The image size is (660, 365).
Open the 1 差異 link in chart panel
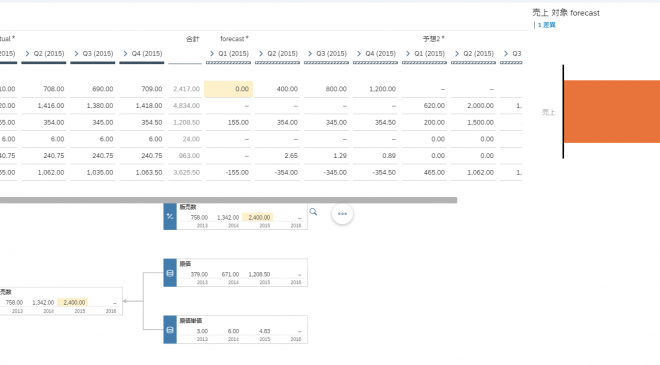coord(547,25)
